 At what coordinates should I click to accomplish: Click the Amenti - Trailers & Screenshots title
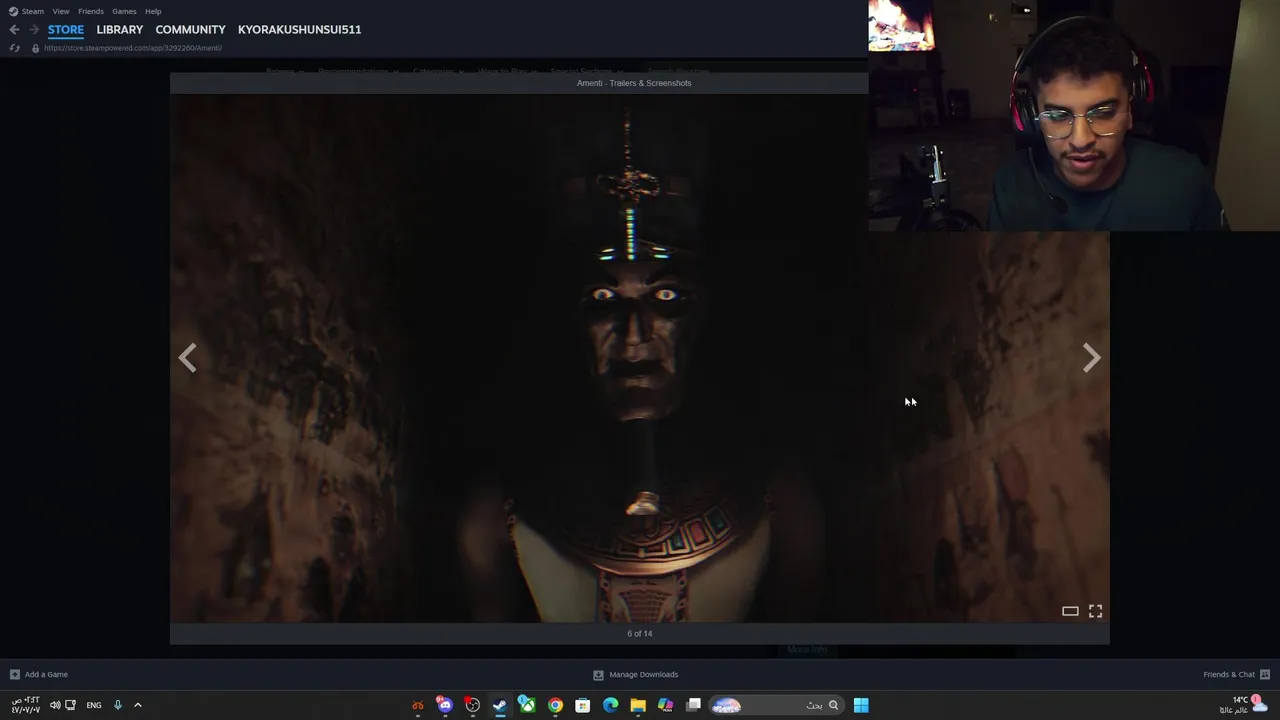634,83
